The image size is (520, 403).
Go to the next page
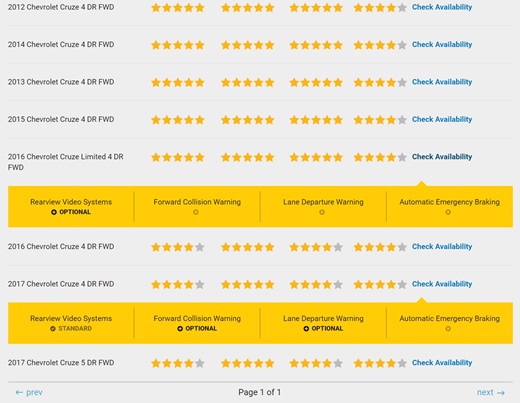coord(491,393)
